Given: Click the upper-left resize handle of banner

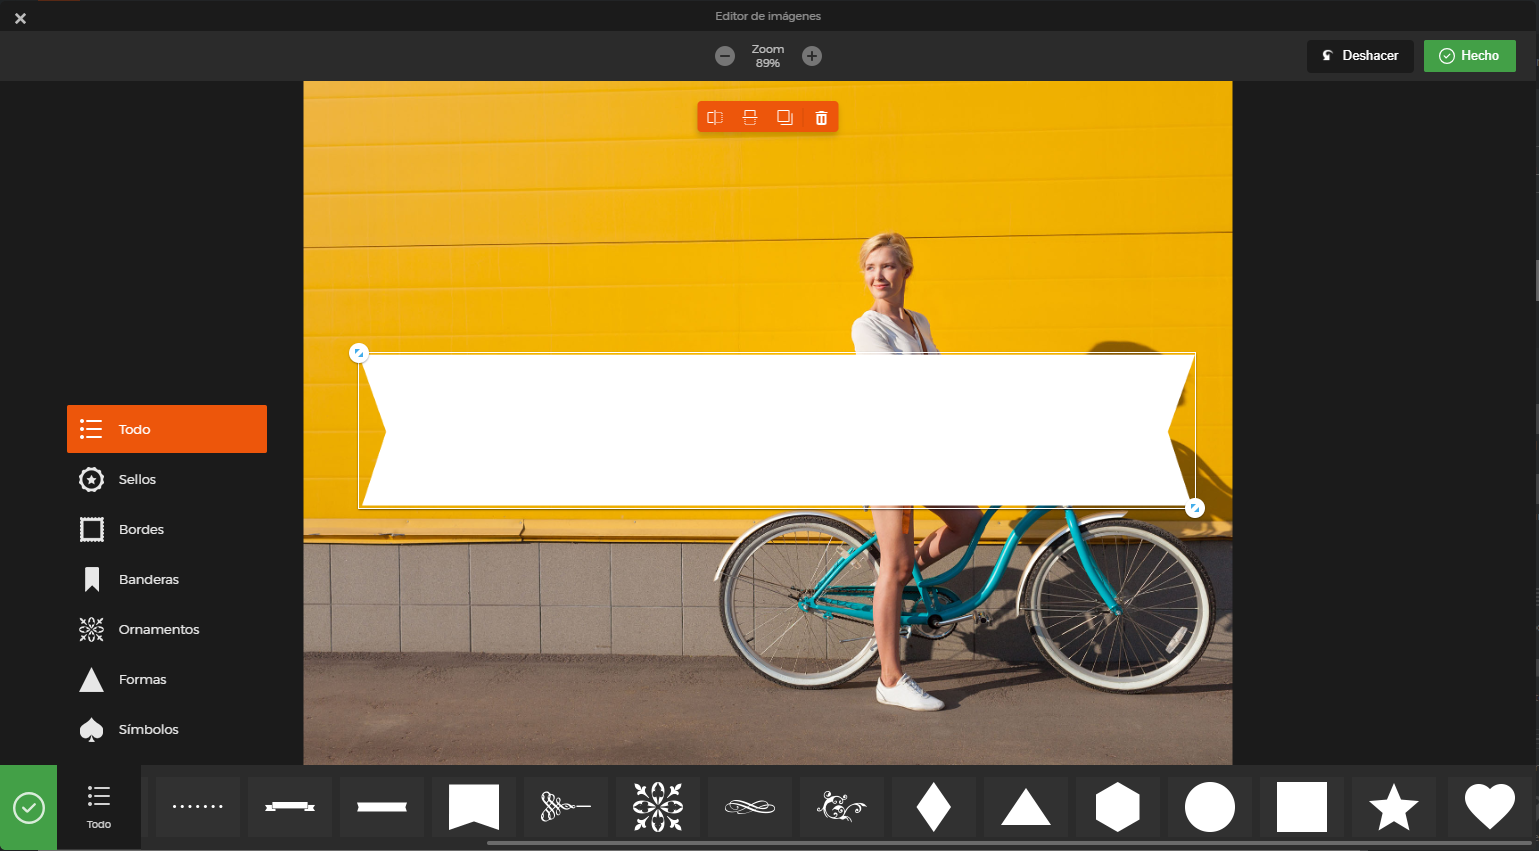Looking at the screenshot, I should [359, 353].
